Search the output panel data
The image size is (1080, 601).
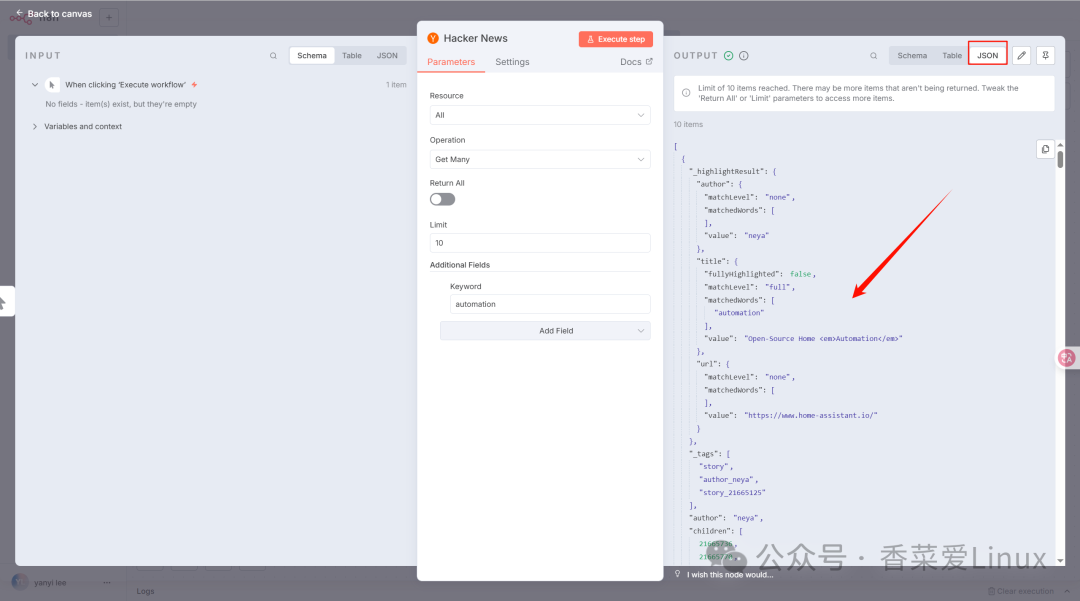873,56
